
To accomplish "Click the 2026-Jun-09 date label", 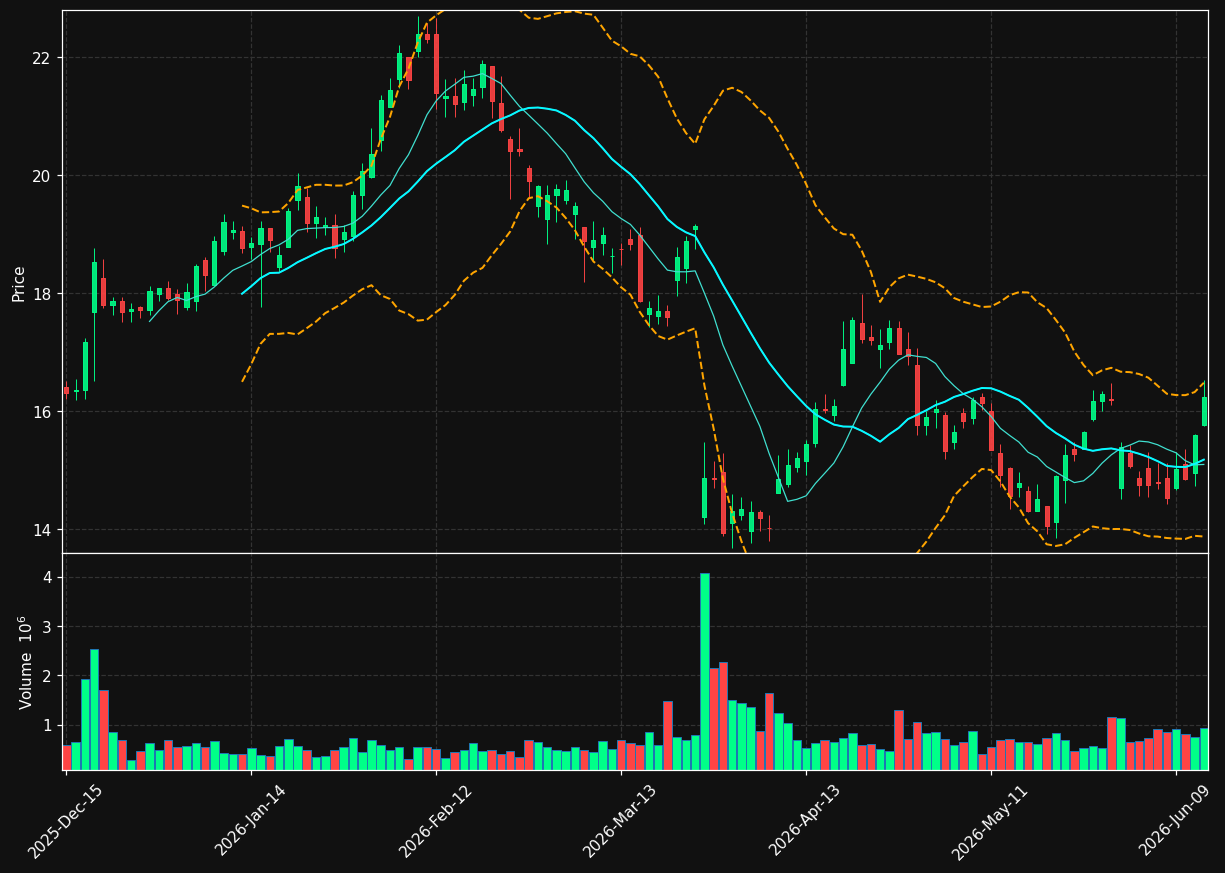I will pos(1175,821).
